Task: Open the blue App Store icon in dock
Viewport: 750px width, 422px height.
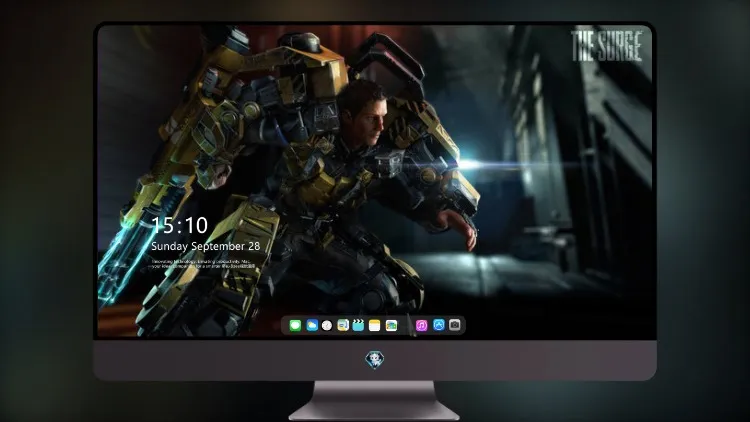Action: coord(439,325)
